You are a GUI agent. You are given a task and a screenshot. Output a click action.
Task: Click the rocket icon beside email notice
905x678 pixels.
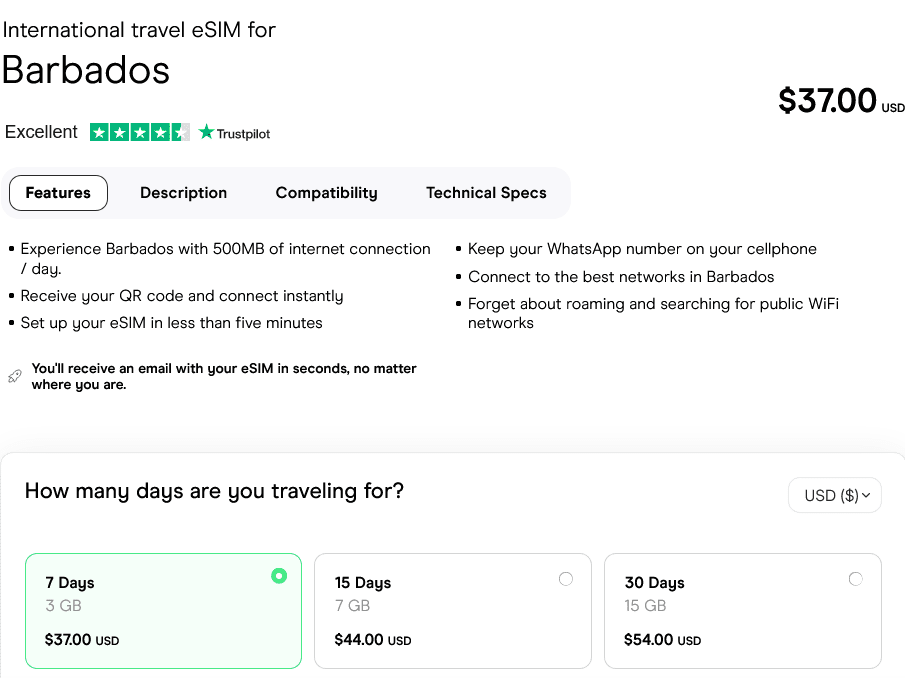pyautogui.click(x=14, y=376)
